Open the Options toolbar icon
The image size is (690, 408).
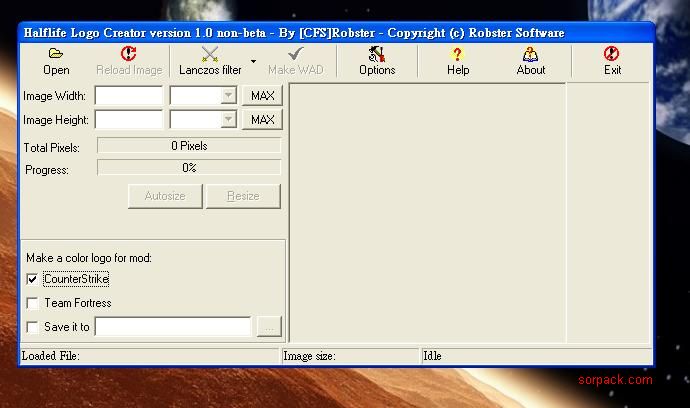377,54
